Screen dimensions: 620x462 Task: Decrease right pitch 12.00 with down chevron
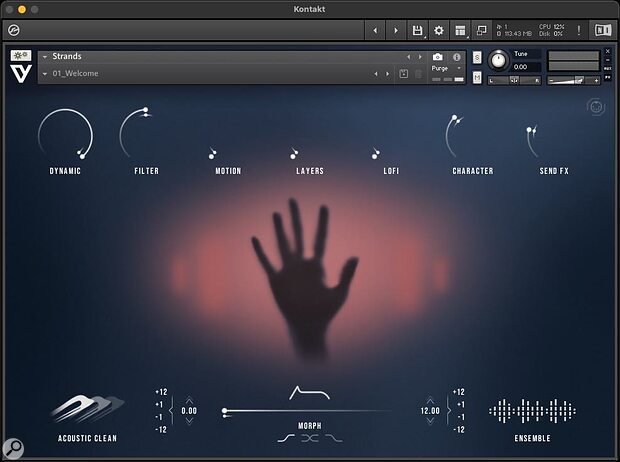pyautogui.click(x=430, y=421)
